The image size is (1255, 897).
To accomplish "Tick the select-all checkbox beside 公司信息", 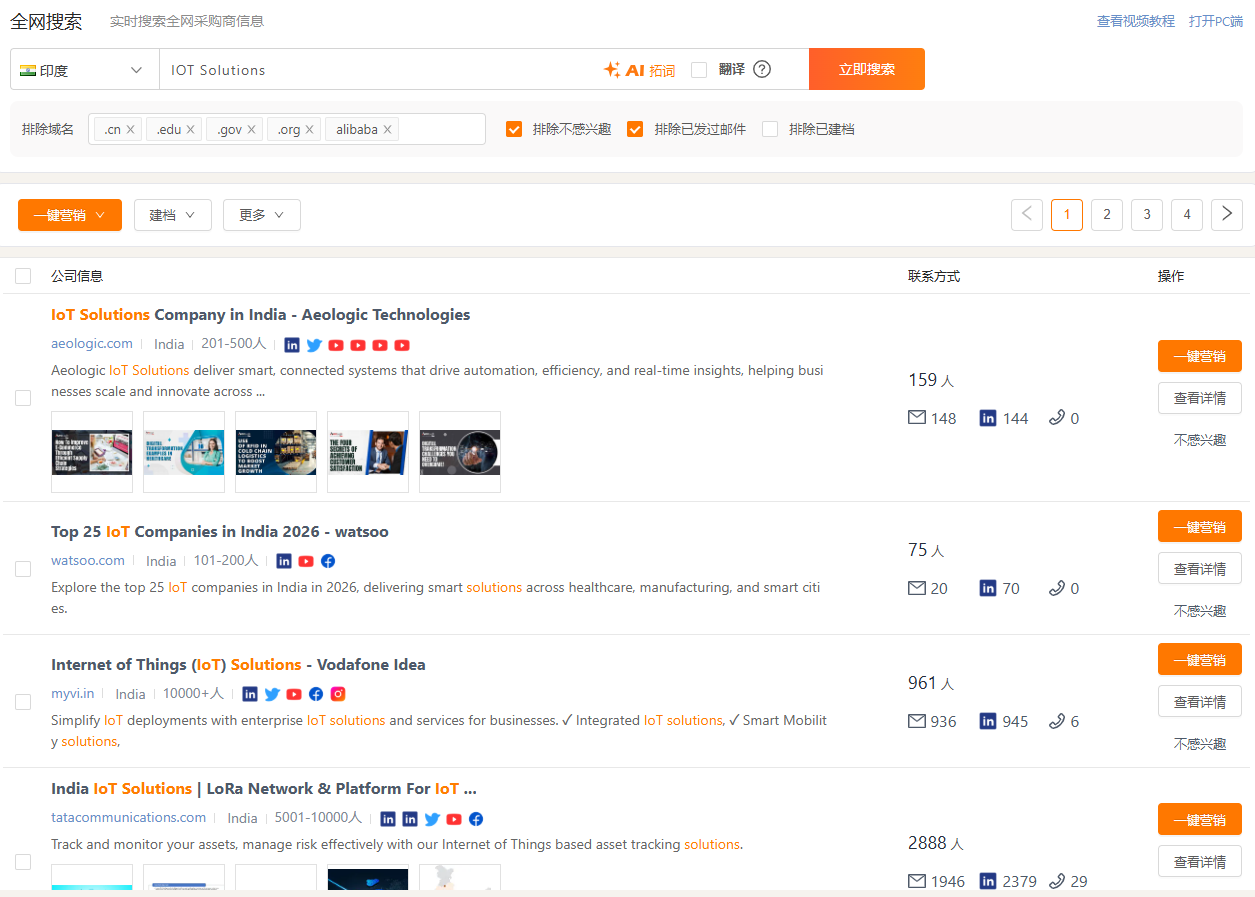I will pos(23,276).
